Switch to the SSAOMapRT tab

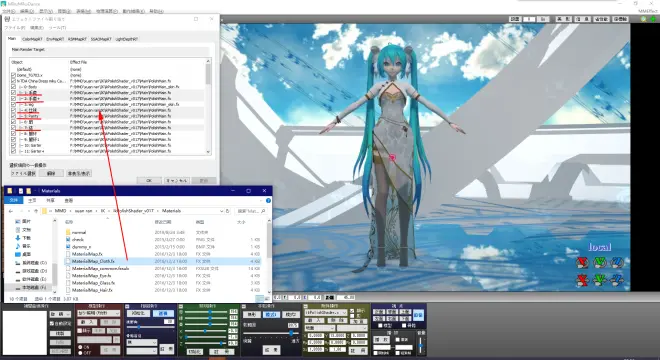pyautogui.click(x=101, y=39)
